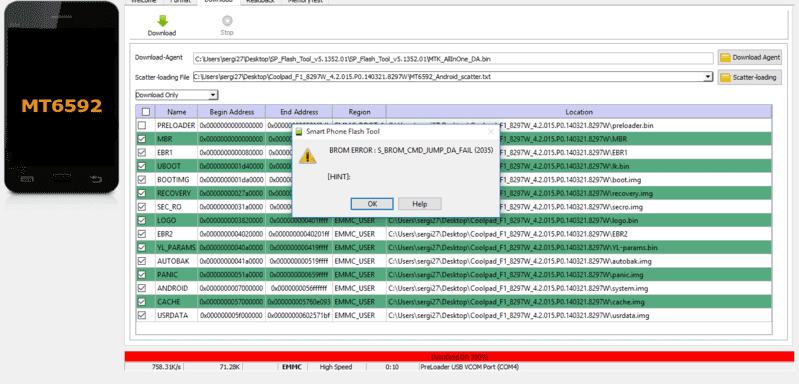Click the EMMC_USER region cell of CACHE
Screen dimensions: 799x384
(x=359, y=302)
